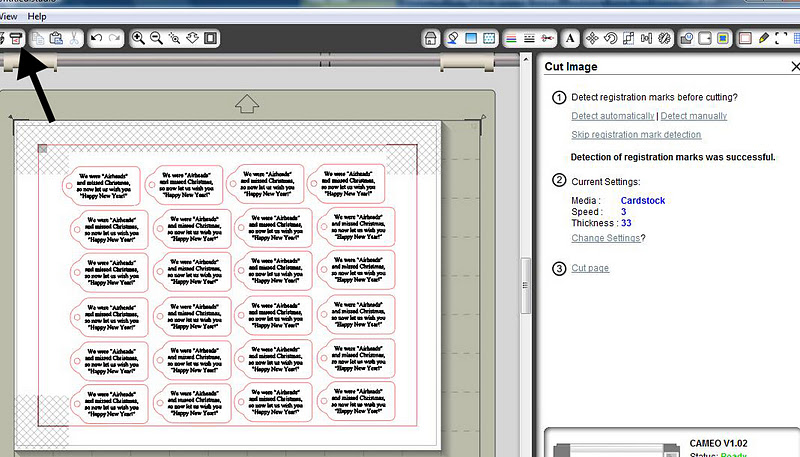Click the blue-yellow square toolbar icon
This screenshot has width=800, height=457.
coord(723,38)
